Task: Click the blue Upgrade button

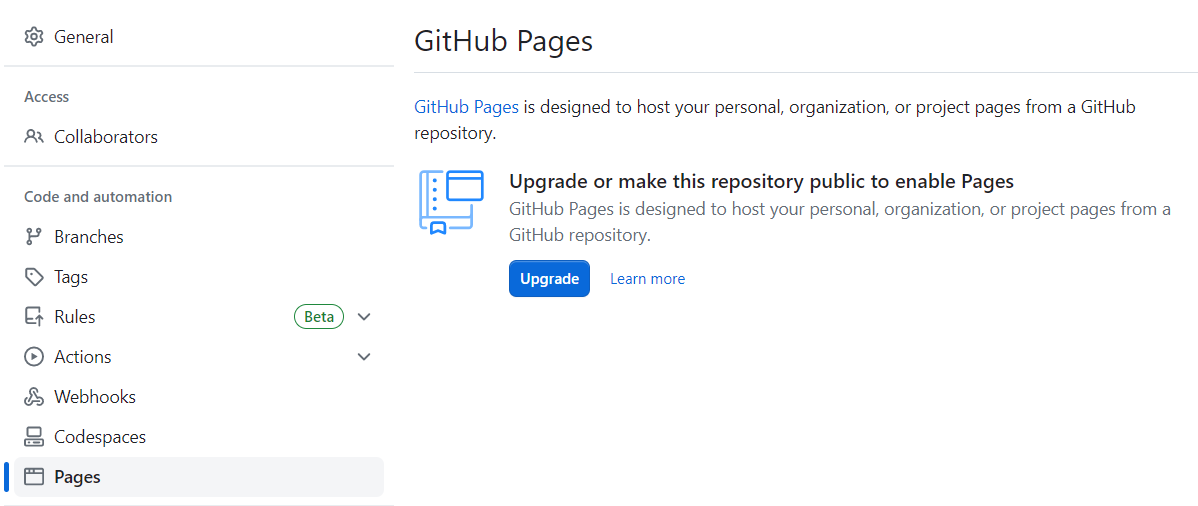Action: [549, 279]
